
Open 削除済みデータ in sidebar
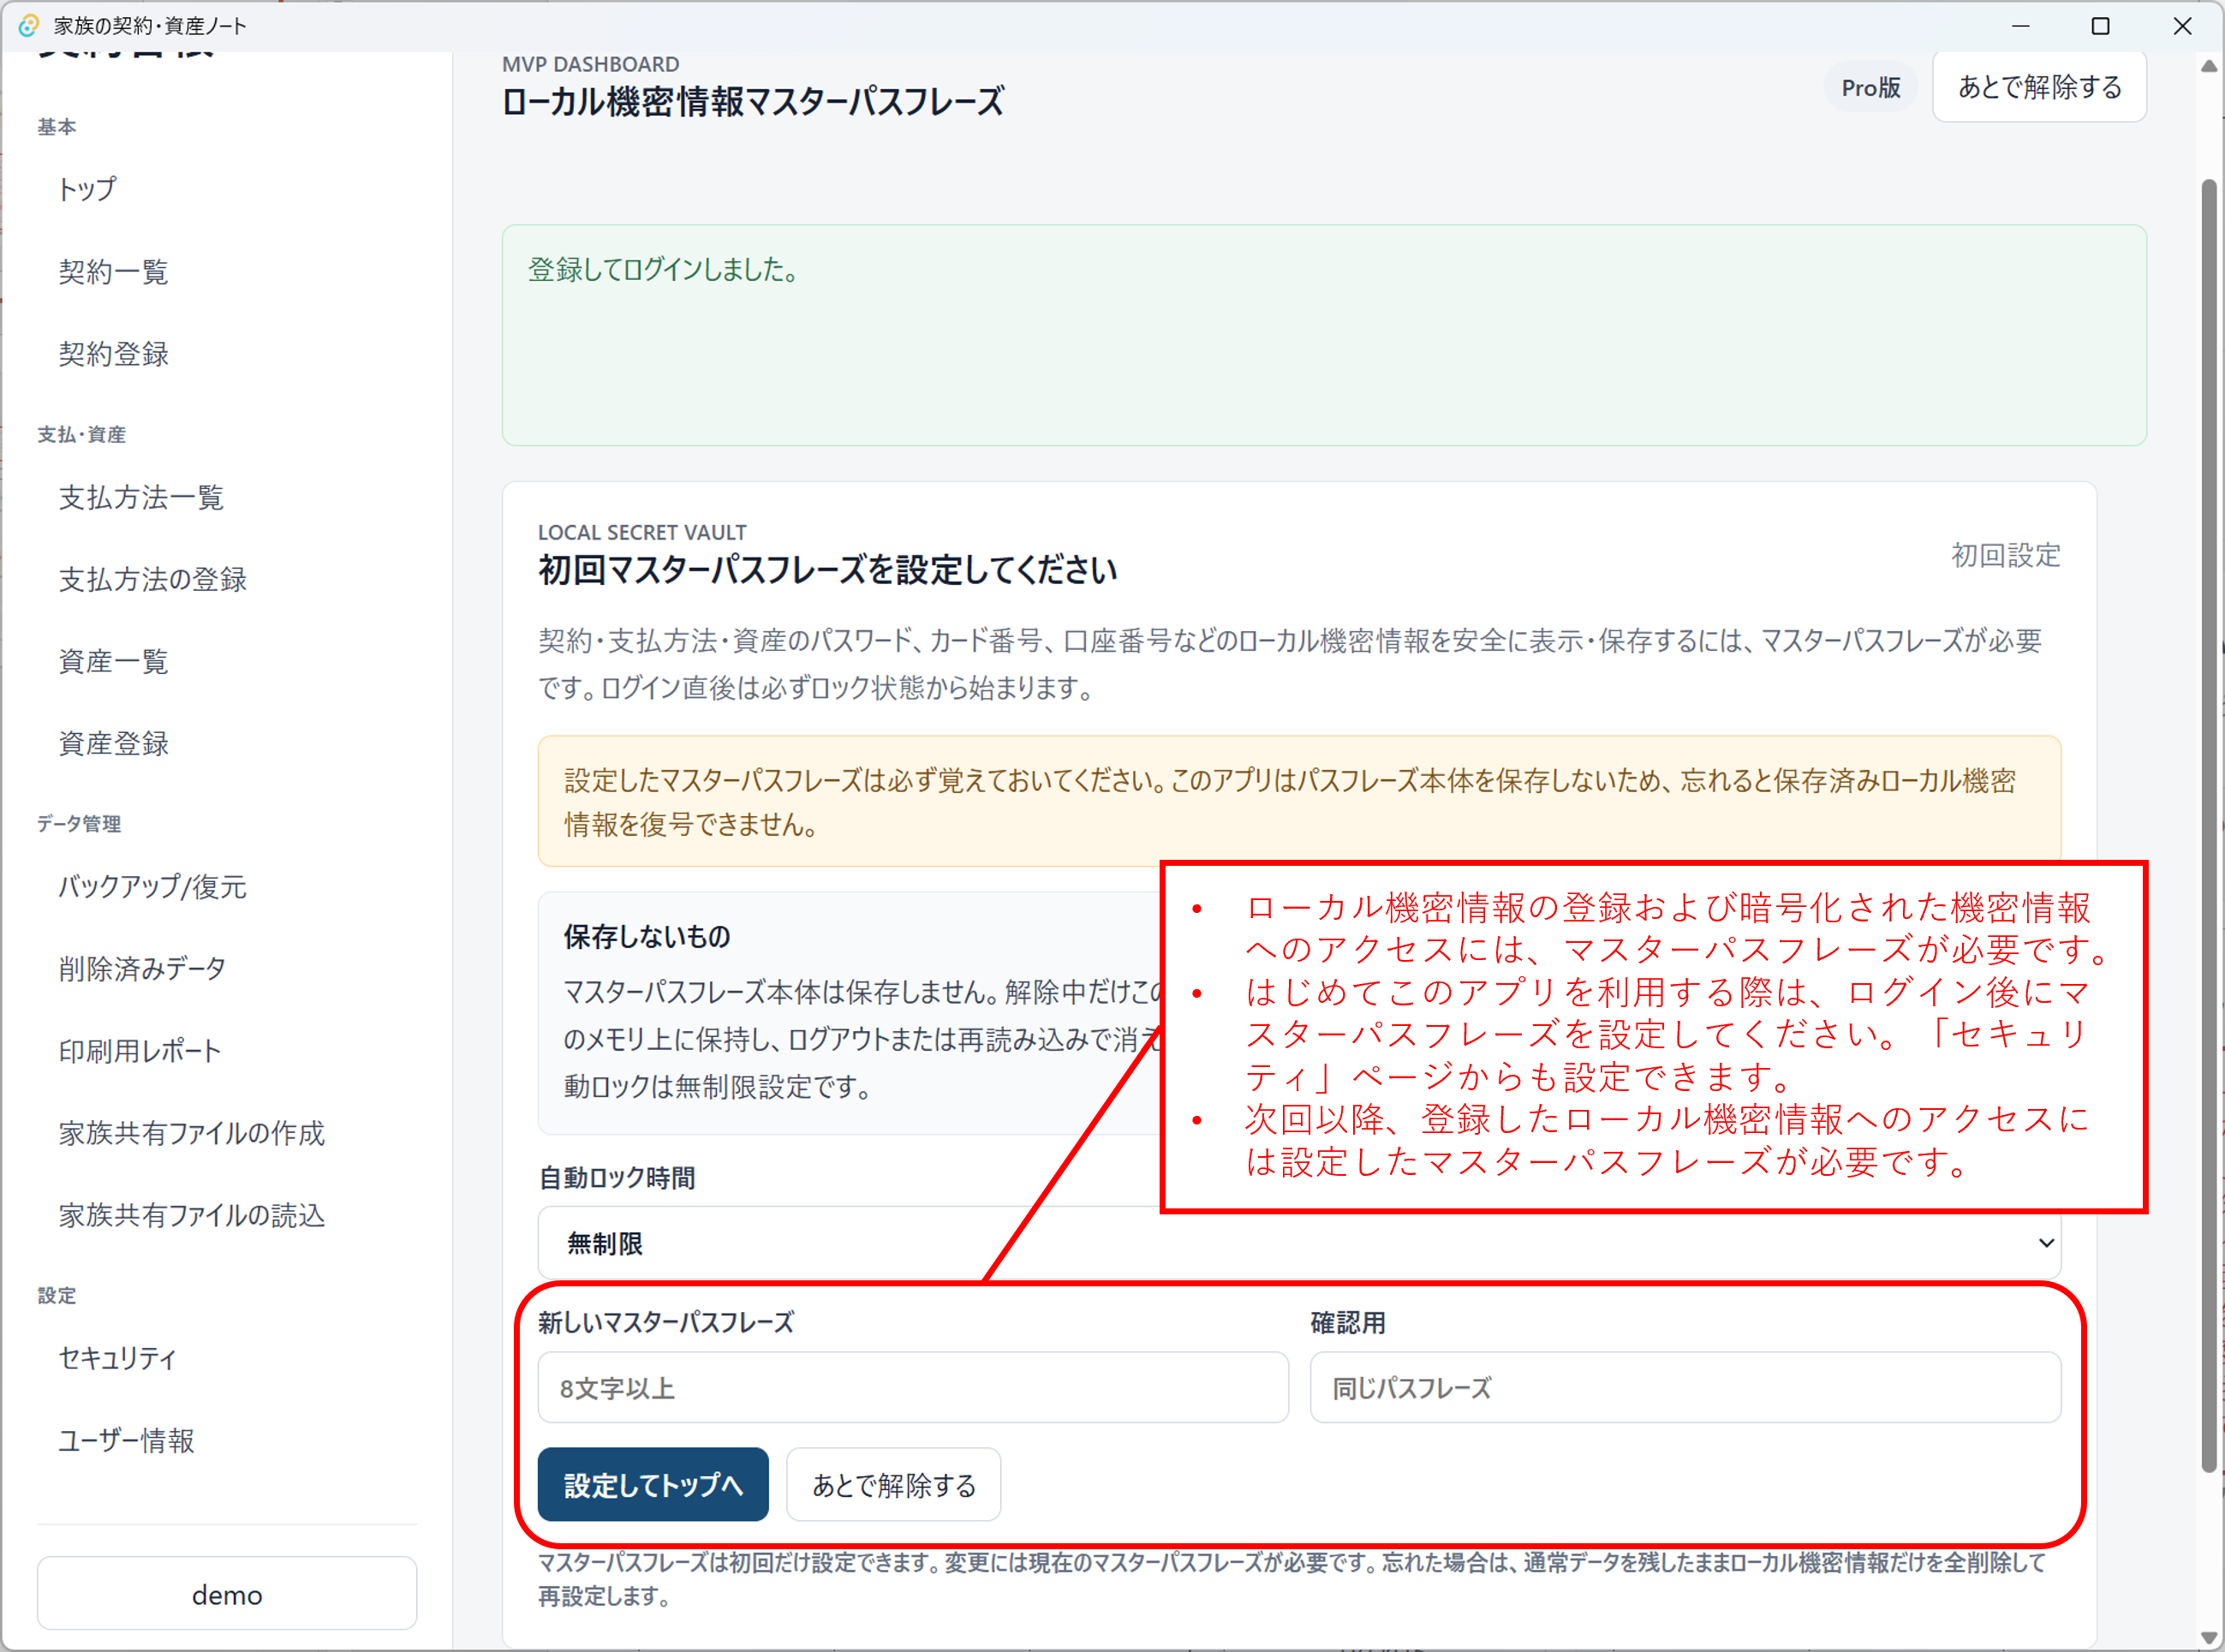click(x=142, y=968)
